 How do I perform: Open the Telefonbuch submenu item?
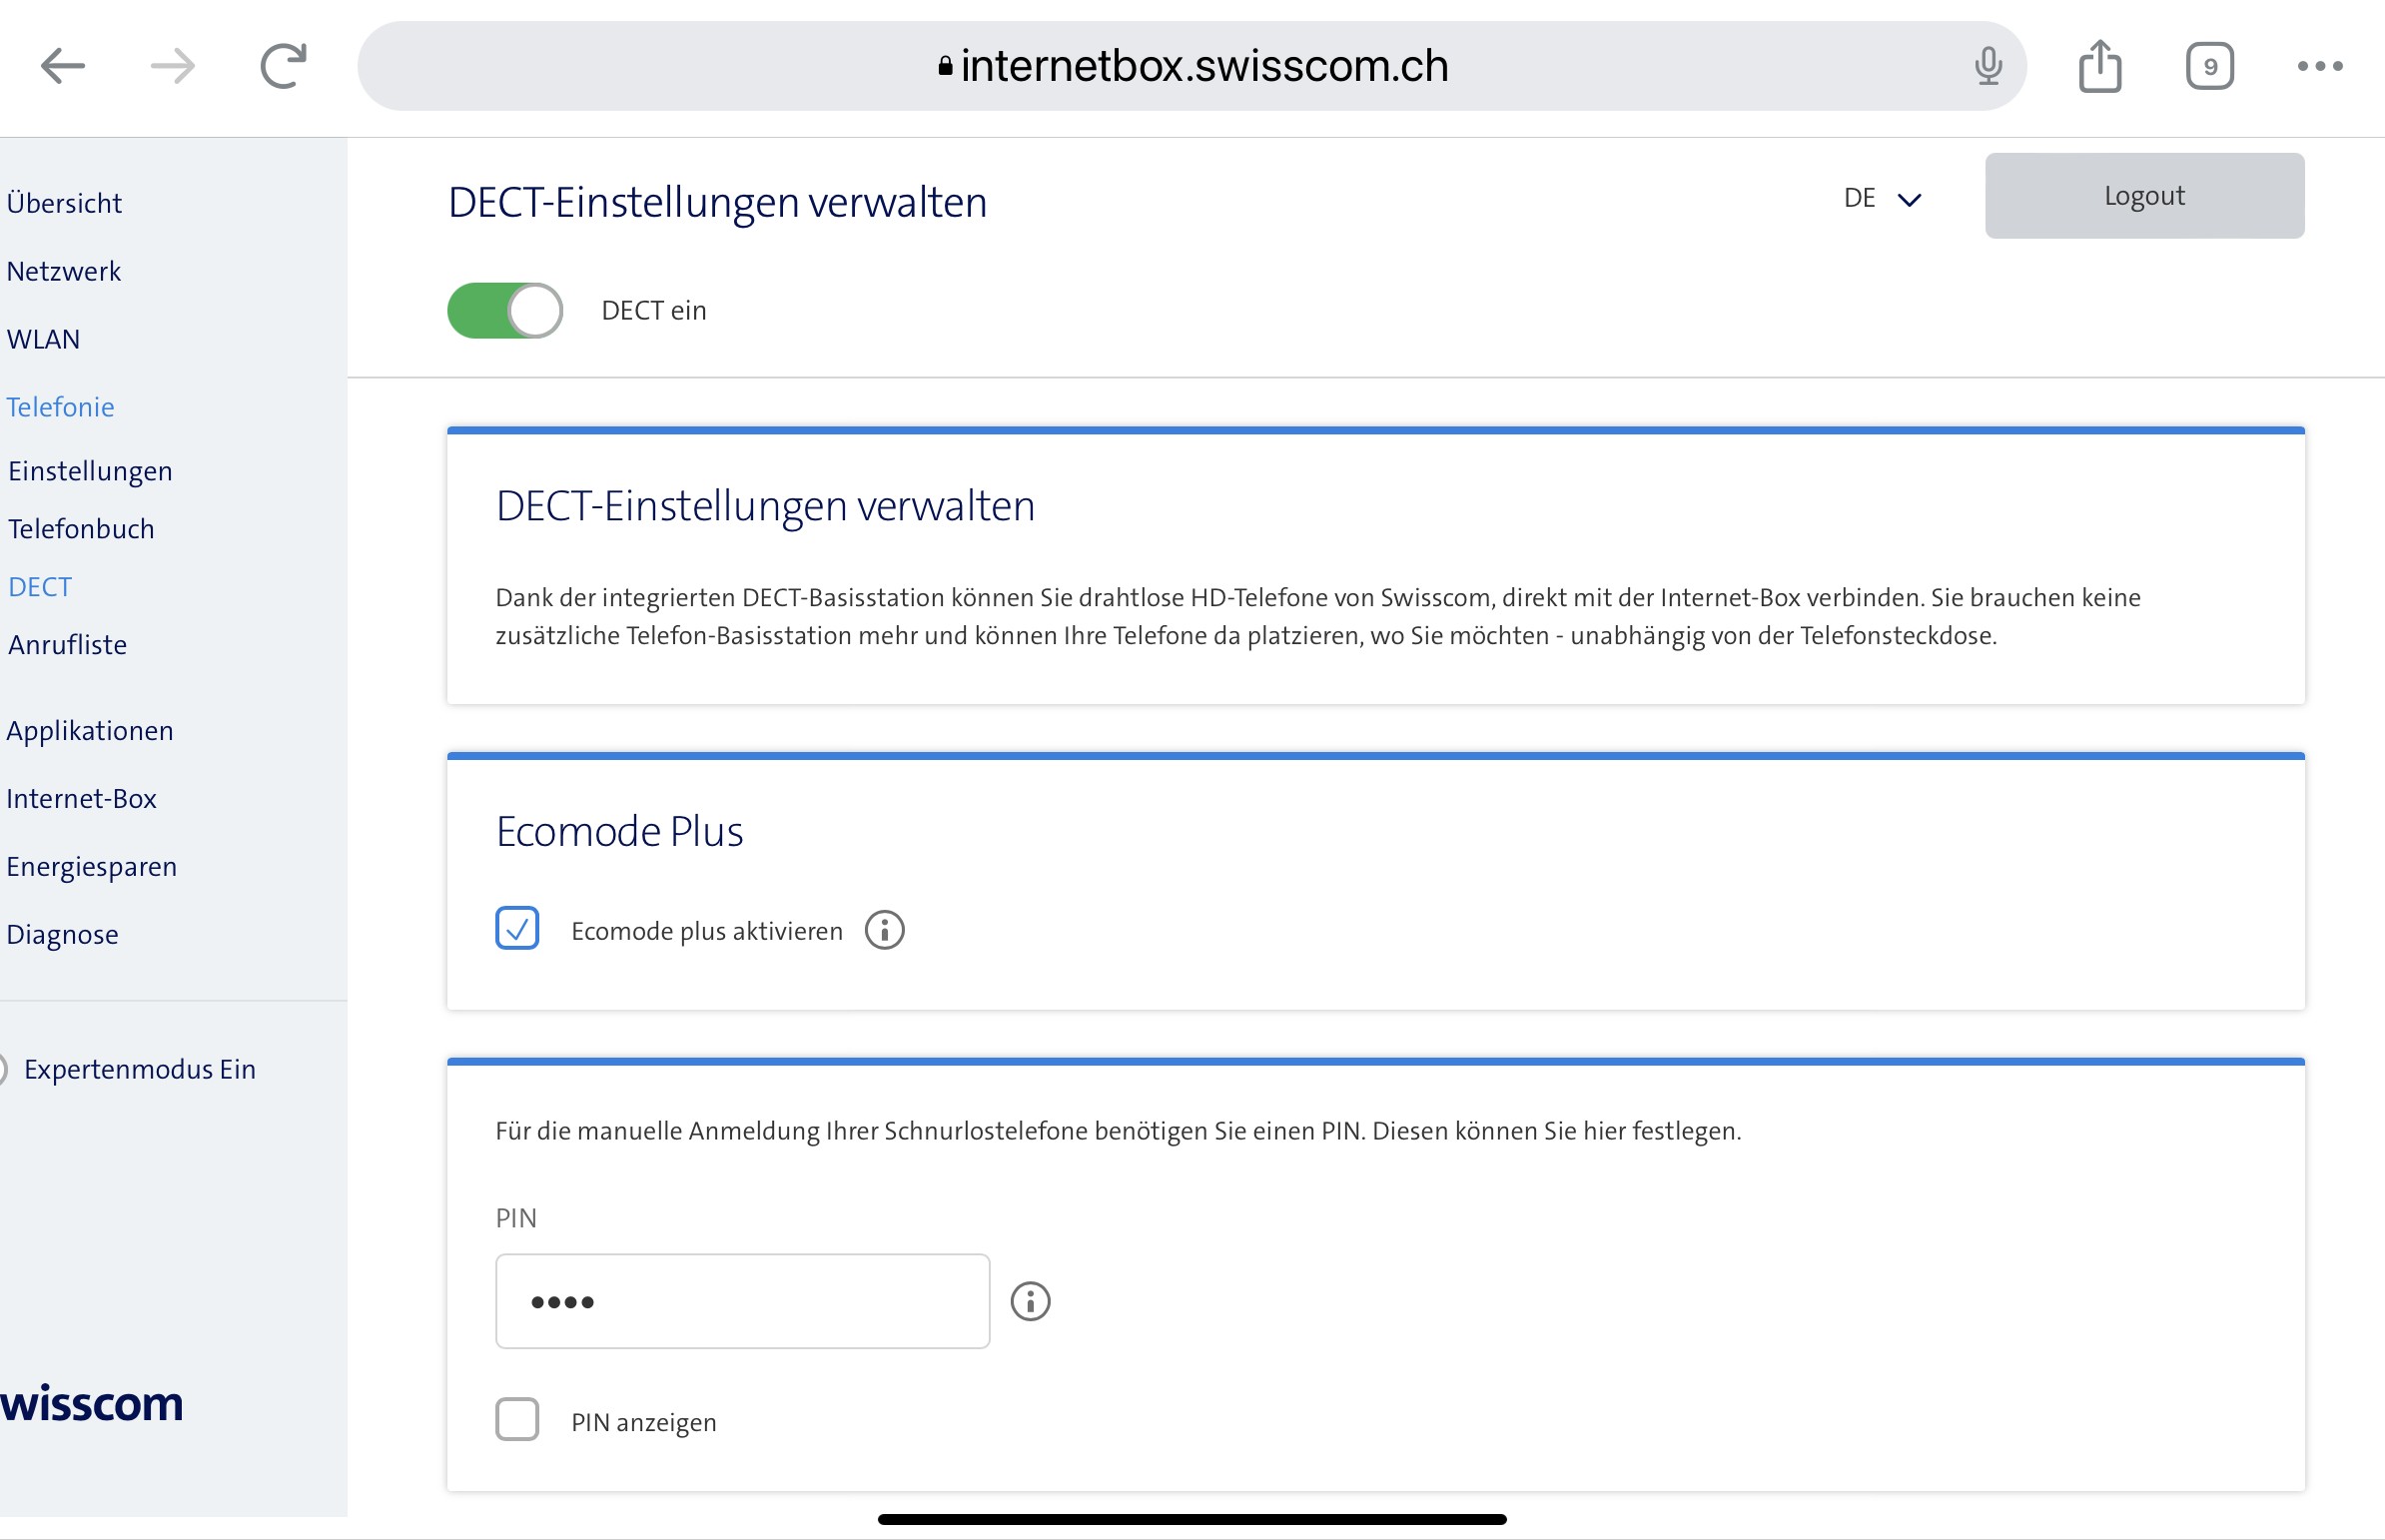81,529
